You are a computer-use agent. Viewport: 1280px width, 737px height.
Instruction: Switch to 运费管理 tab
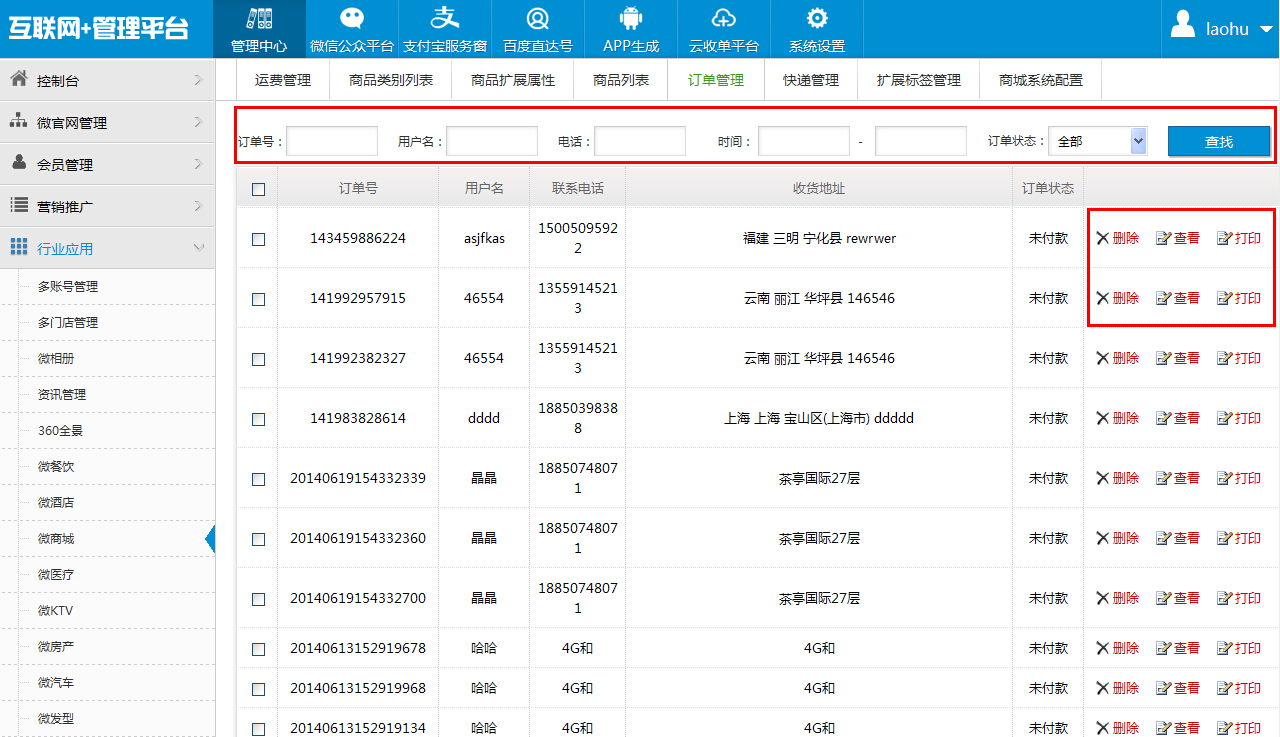[283, 80]
